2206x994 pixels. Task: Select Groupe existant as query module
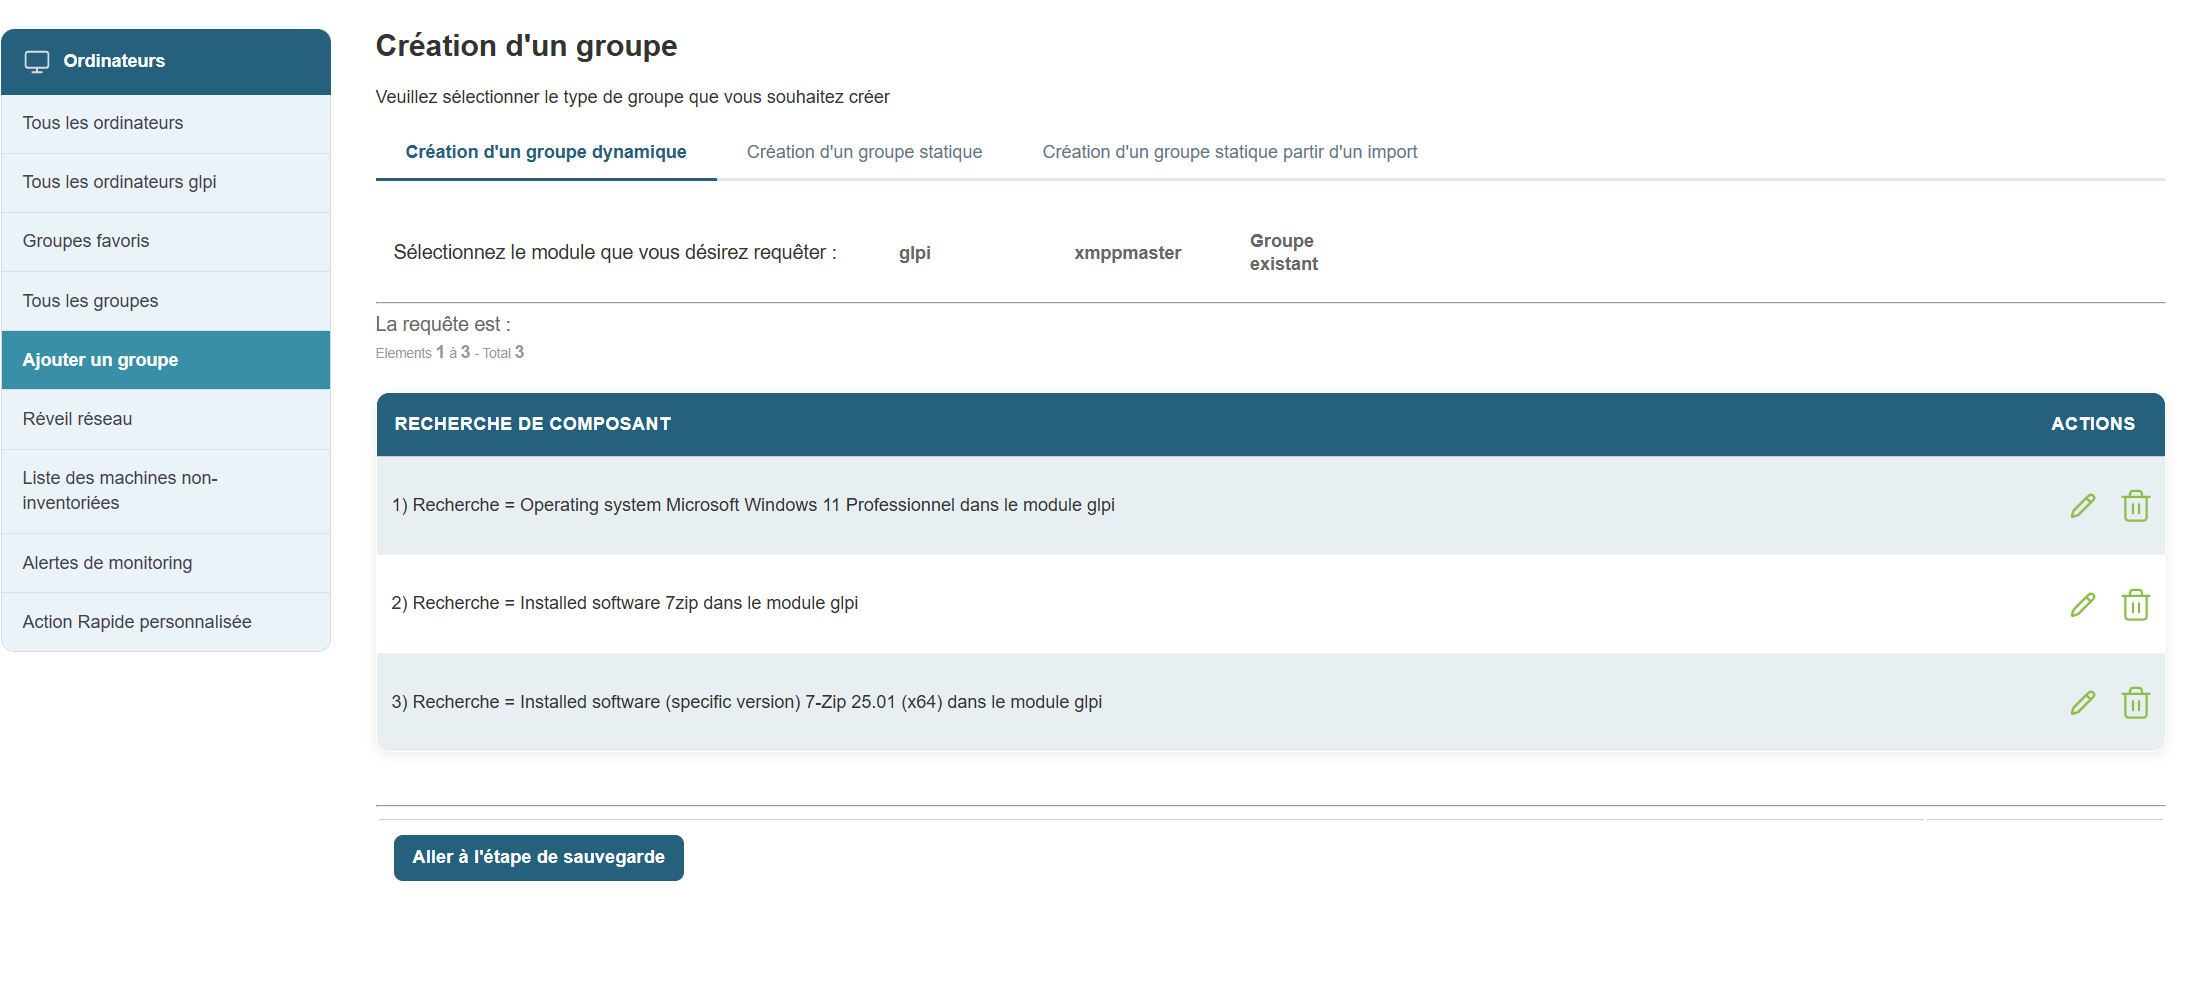[1283, 253]
